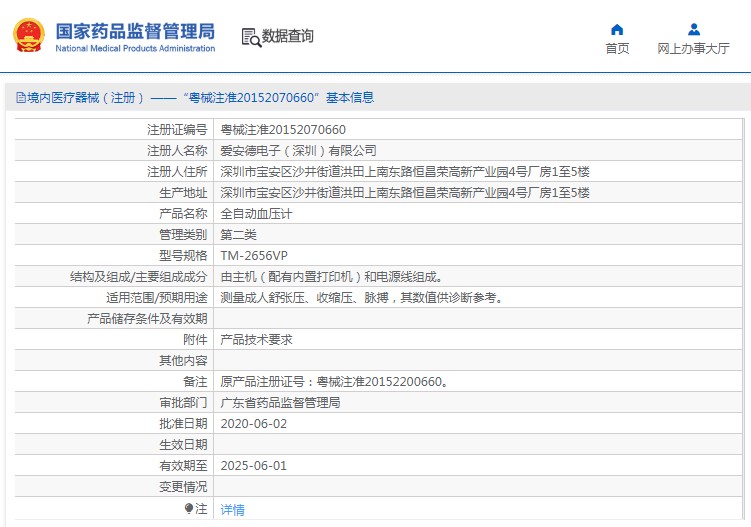The height and width of the screenshot is (527, 751).
Task: Click the 注册人住所 label
Action: tap(177, 172)
